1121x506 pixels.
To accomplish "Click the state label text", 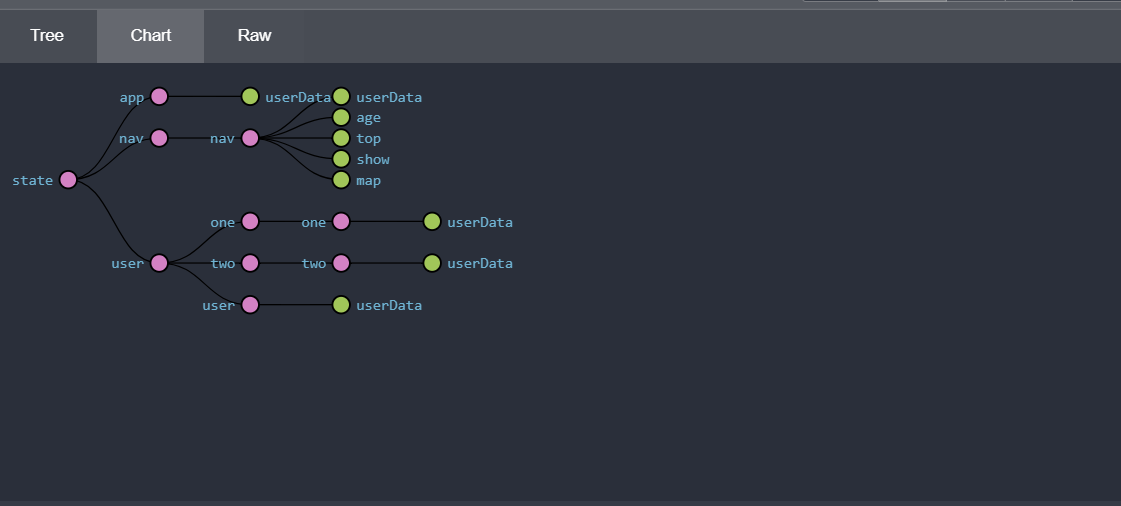I will click(x=32, y=180).
